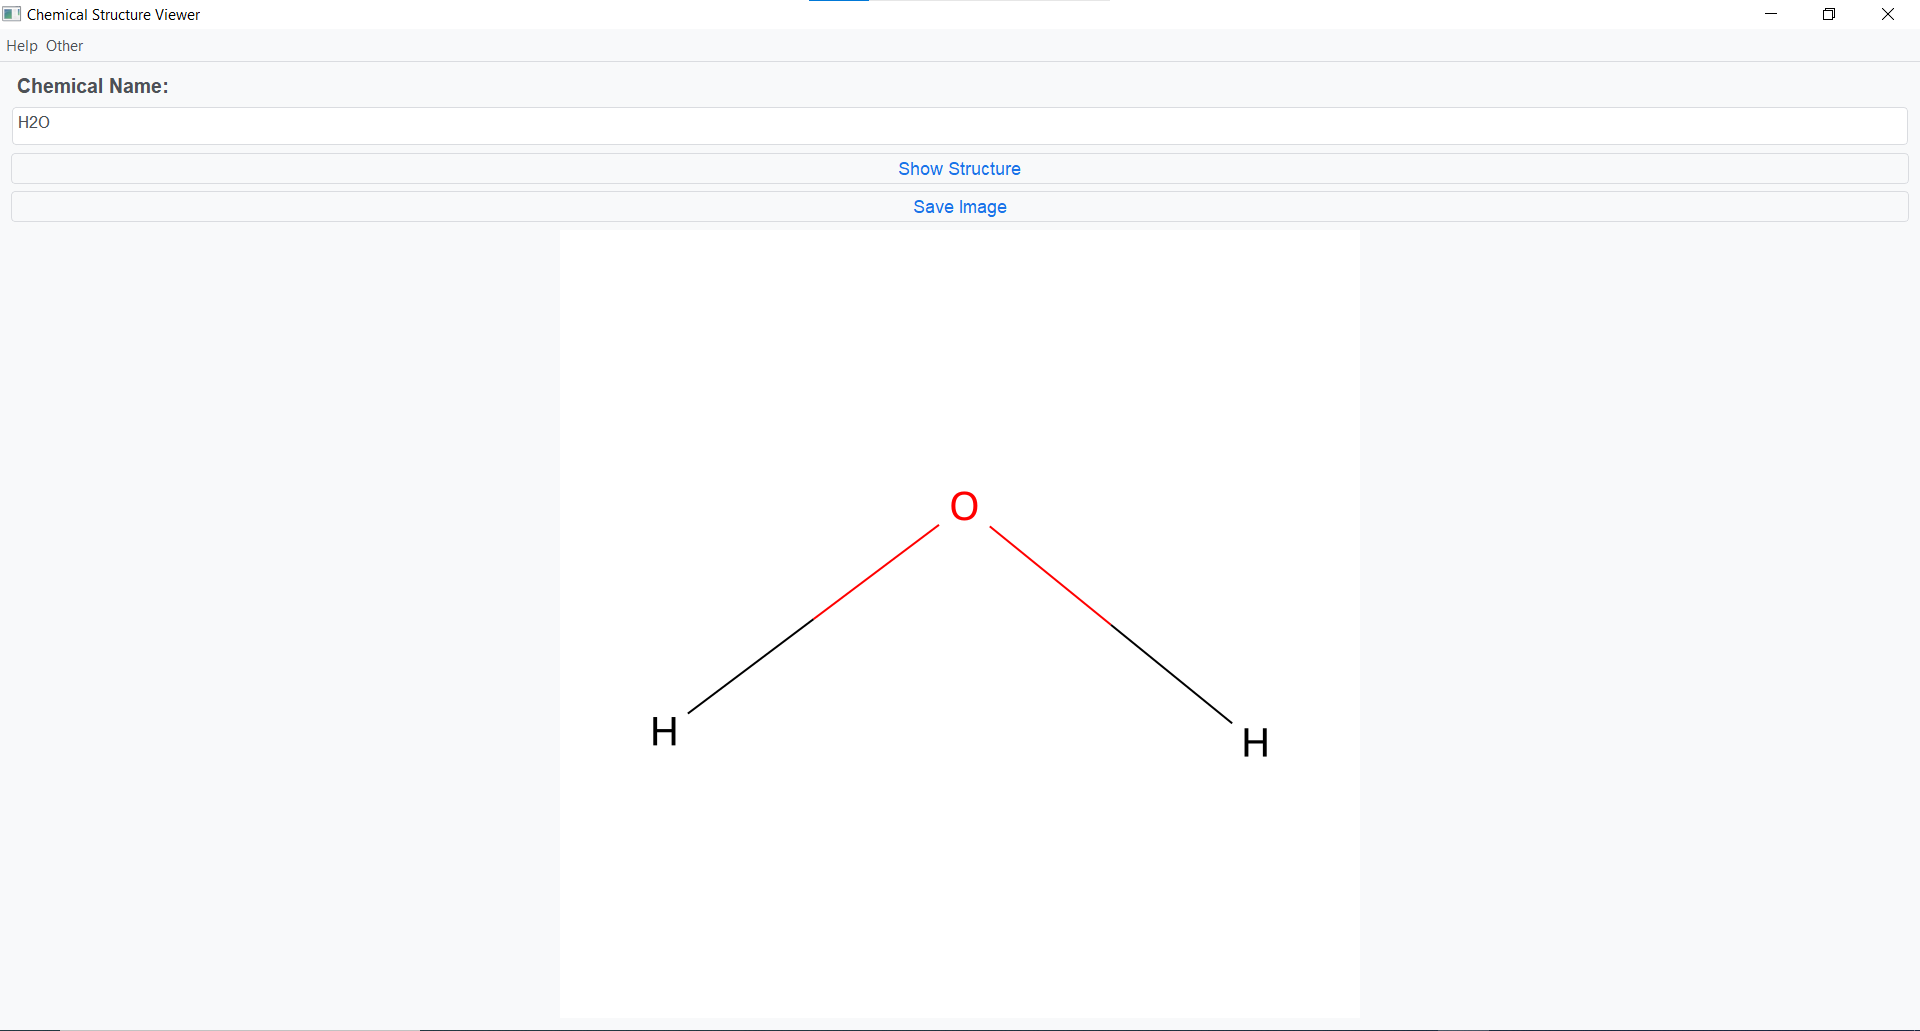Minimize the Chemical Structure Viewer window
This screenshot has height=1031, width=1920.
pos(1771,14)
